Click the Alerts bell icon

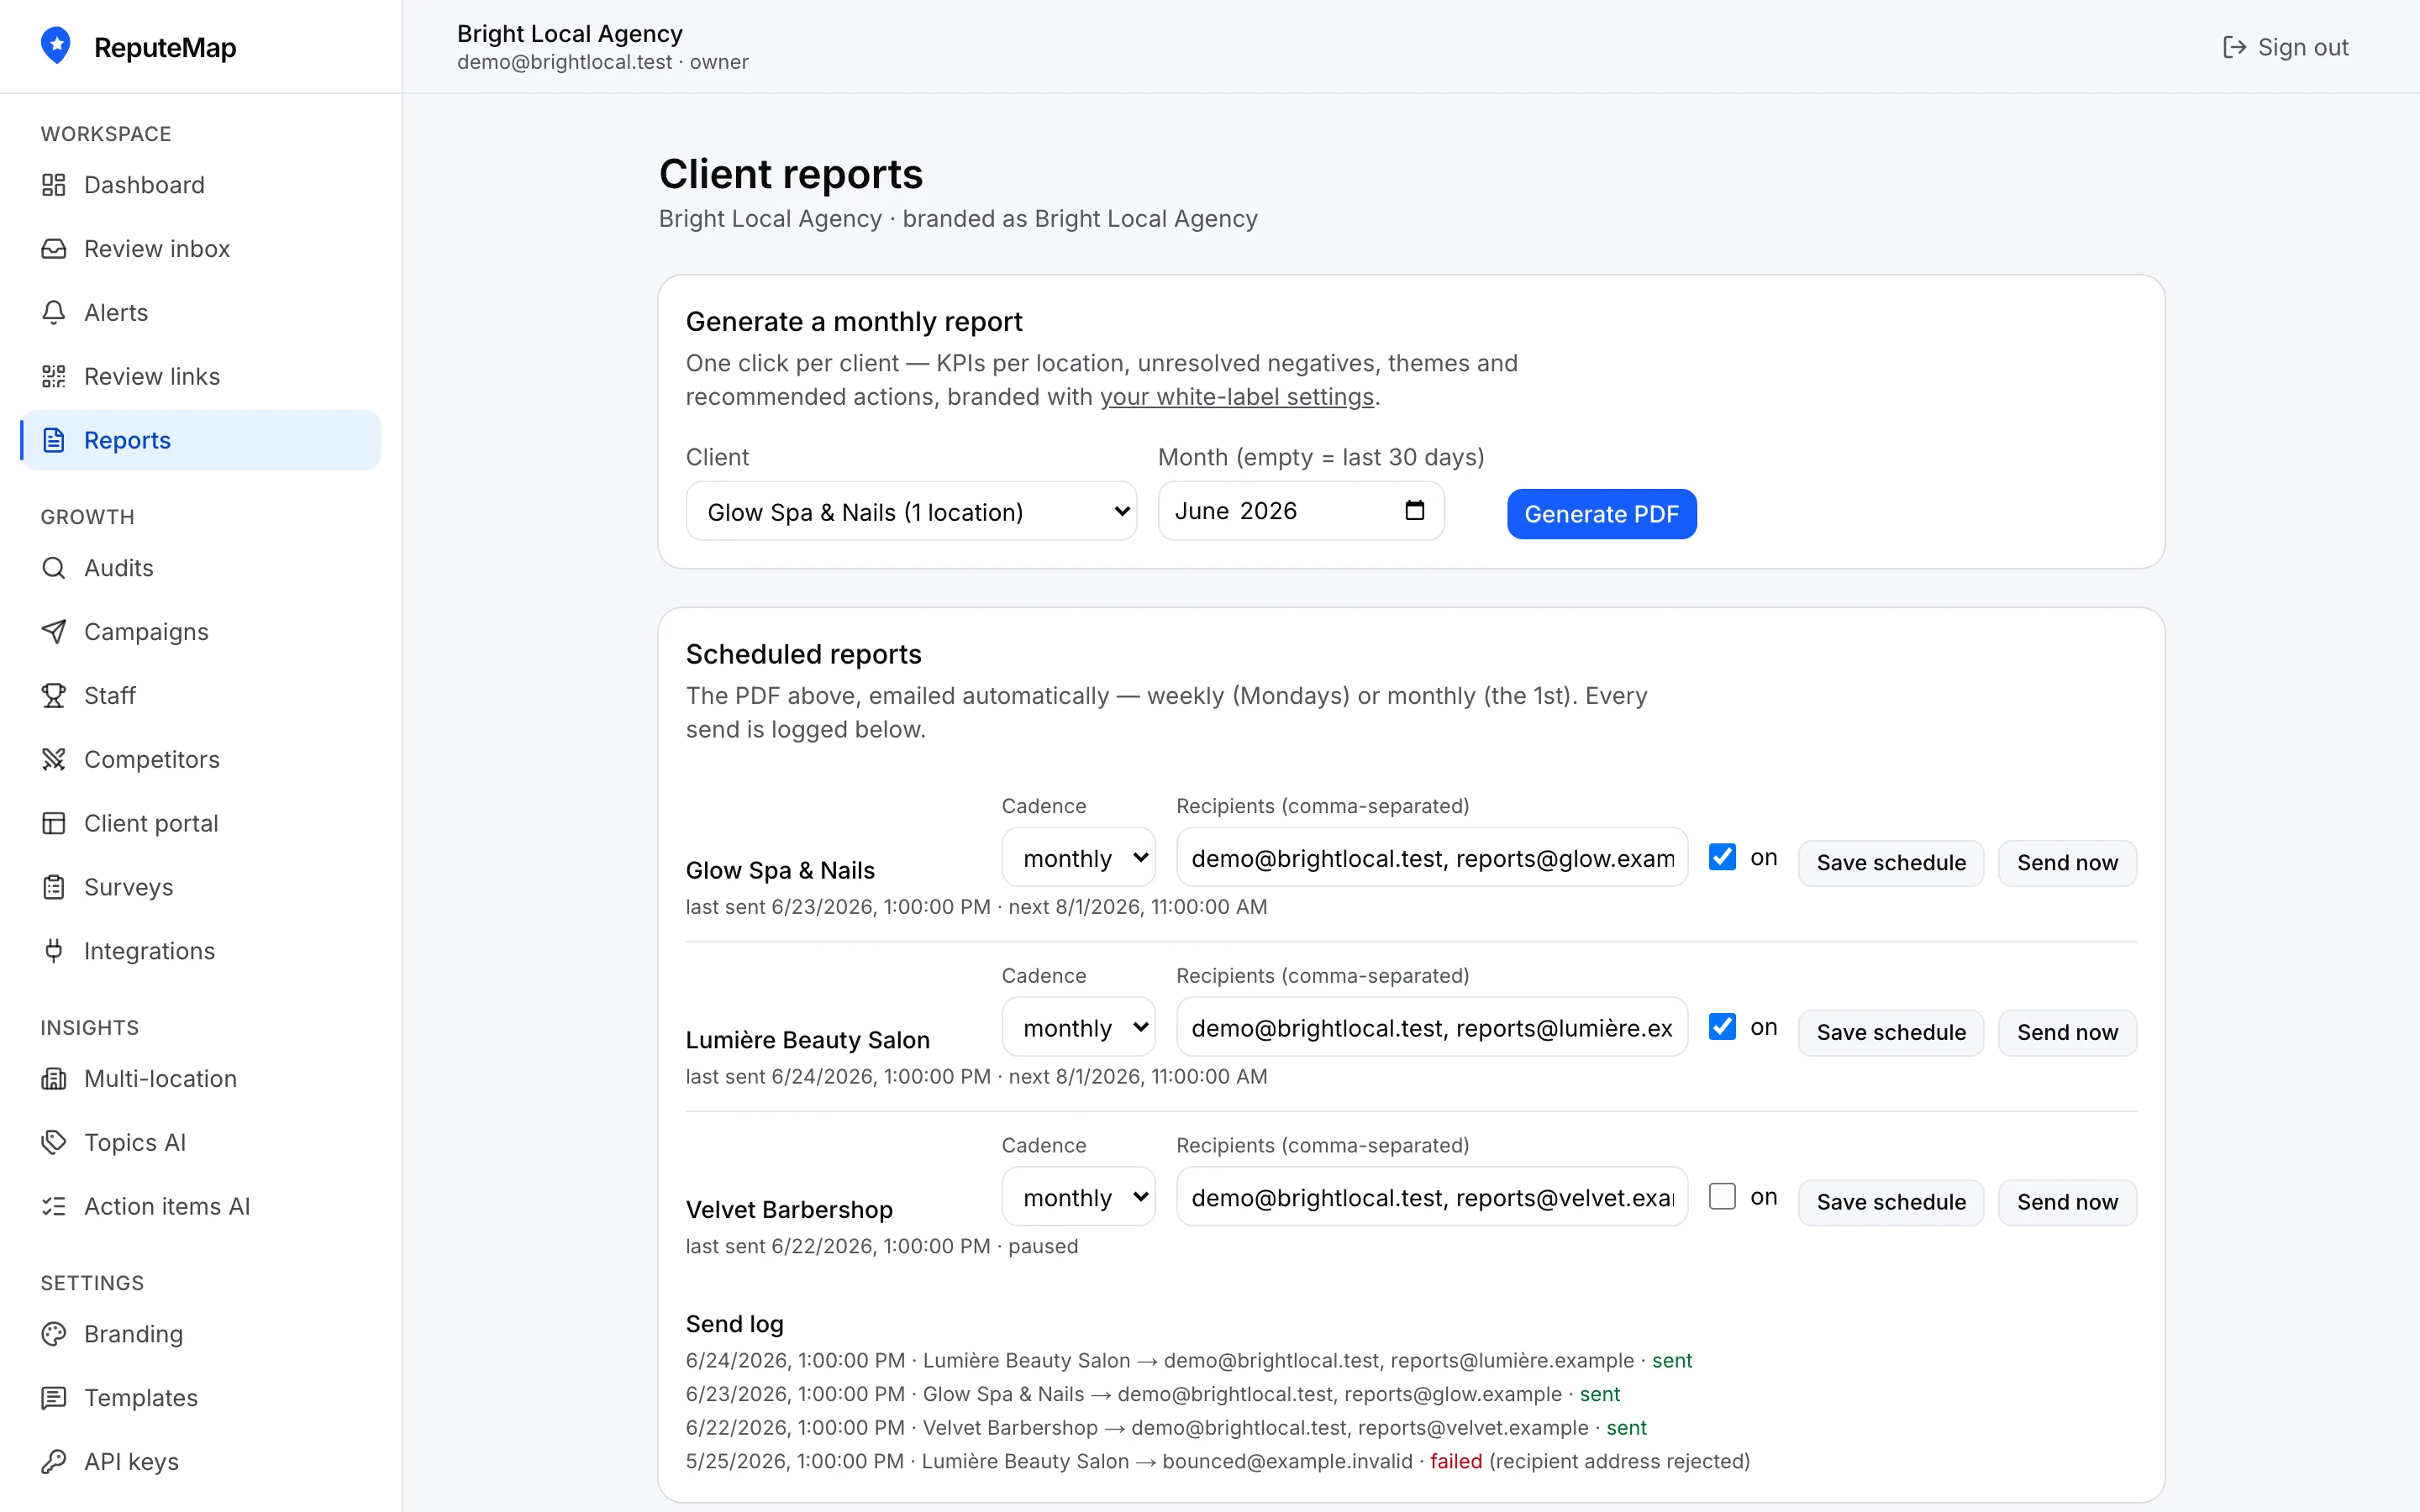point(54,313)
